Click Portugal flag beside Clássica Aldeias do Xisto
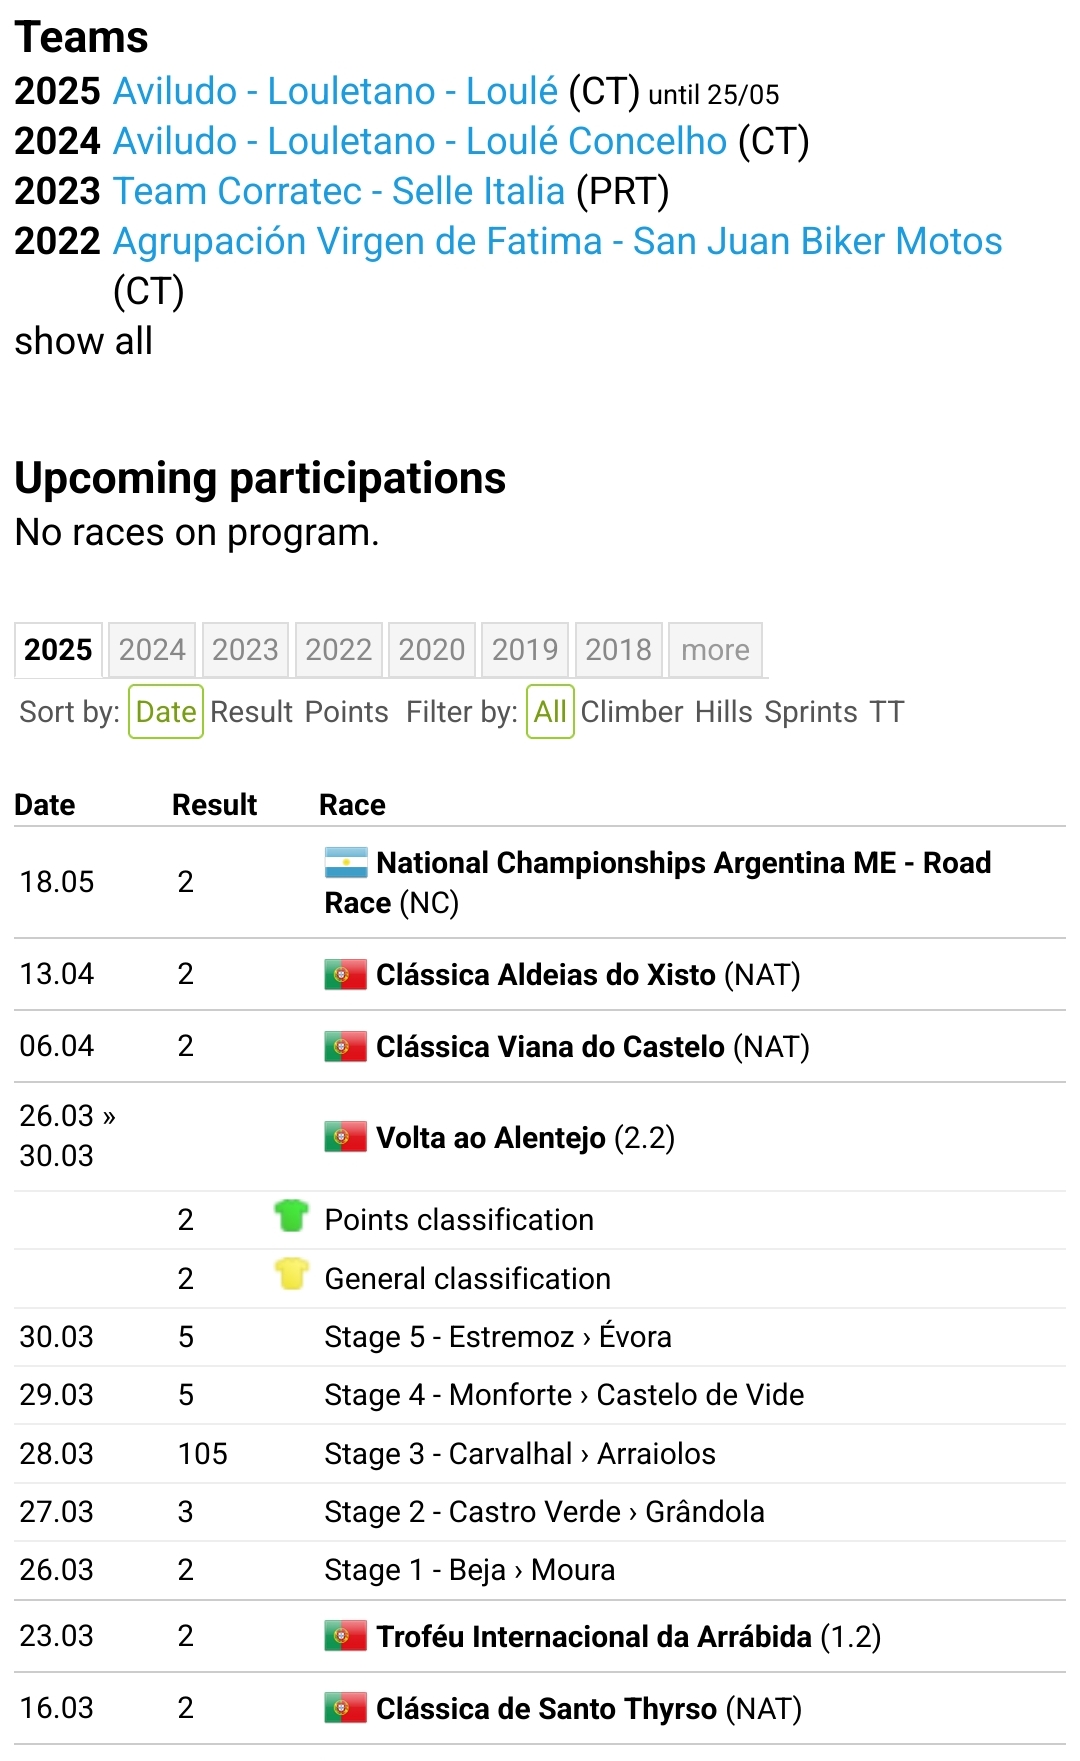Screen dimensions: 1080x1761 coord(346,974)
